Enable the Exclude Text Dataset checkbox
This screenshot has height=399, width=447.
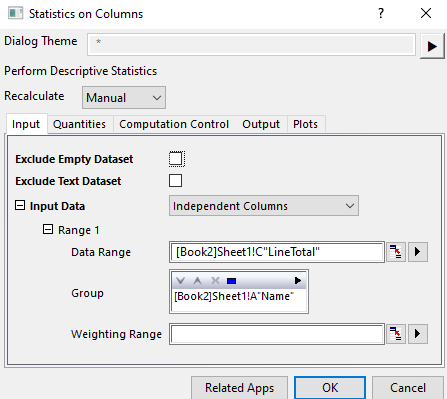click(x=176, y=181)
